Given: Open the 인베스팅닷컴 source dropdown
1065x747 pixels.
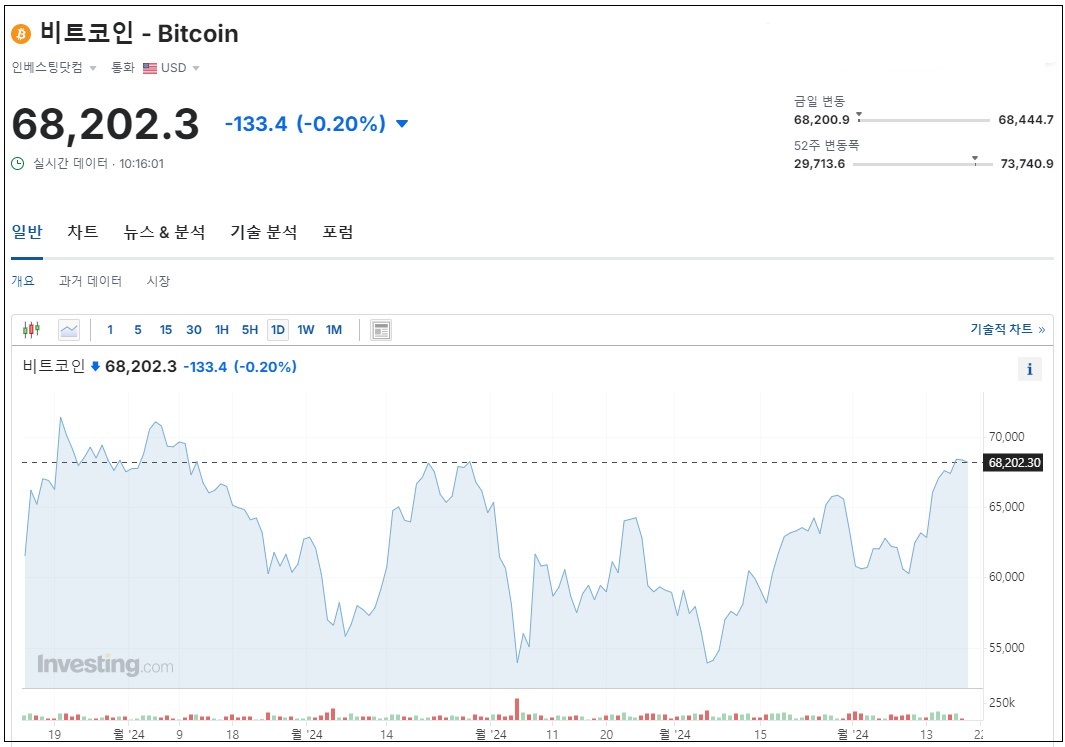Looking at the screenshot, I should [x=54, y=67].
